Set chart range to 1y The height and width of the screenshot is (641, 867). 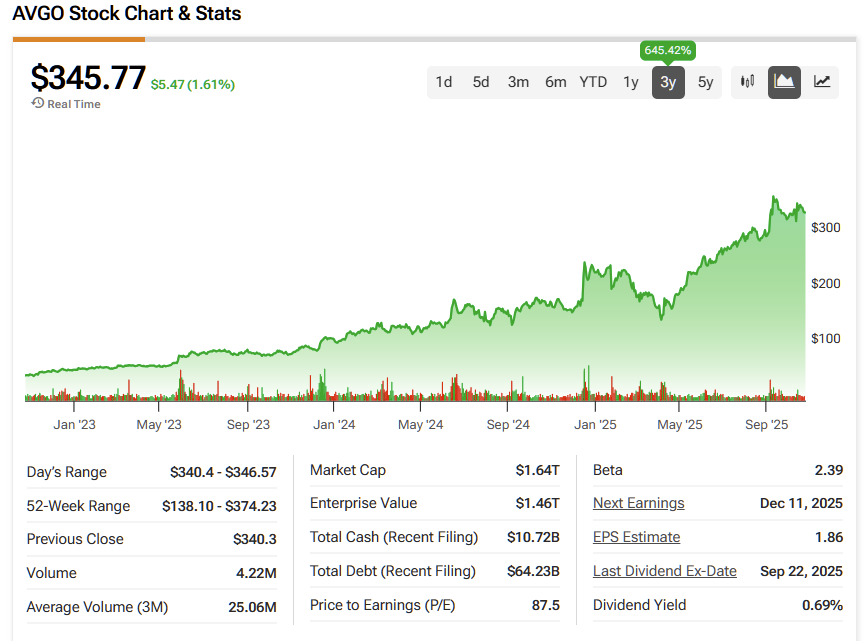click(x=630, y=82)
